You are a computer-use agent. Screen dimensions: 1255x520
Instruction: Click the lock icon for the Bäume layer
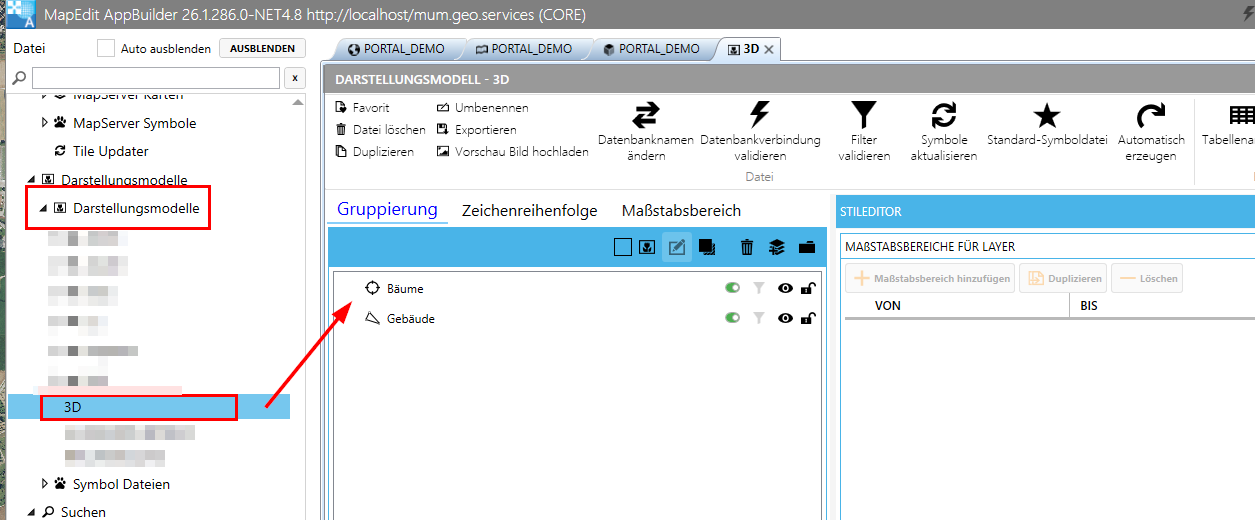[806, 288]
